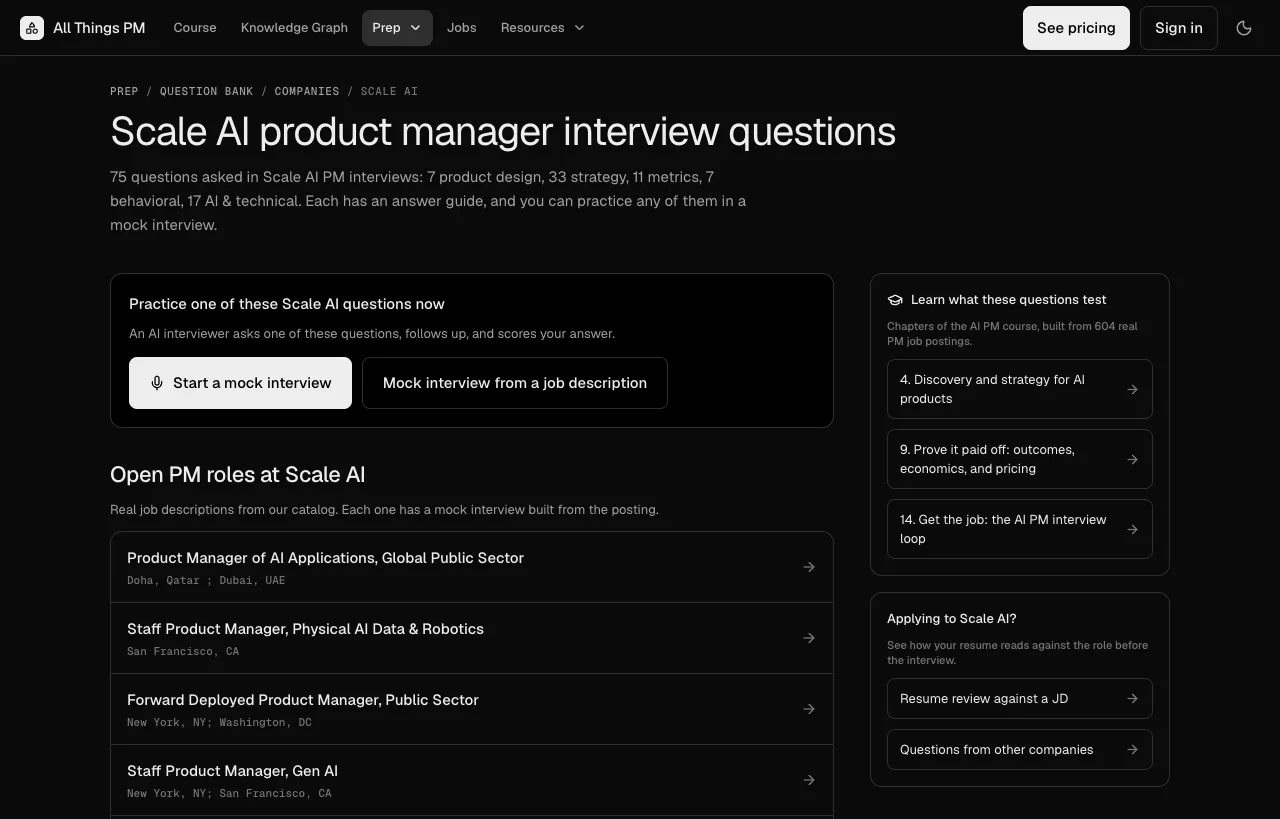Expand the Prep dropdown chevron

tap(416, 28)
